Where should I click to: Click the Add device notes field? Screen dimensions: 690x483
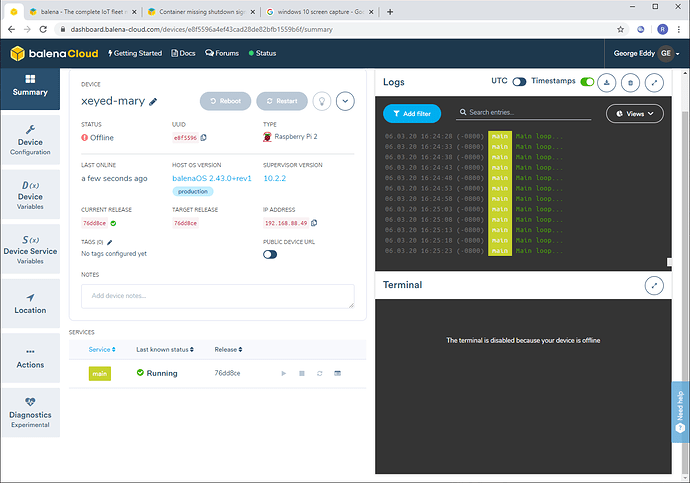point(218,296)
